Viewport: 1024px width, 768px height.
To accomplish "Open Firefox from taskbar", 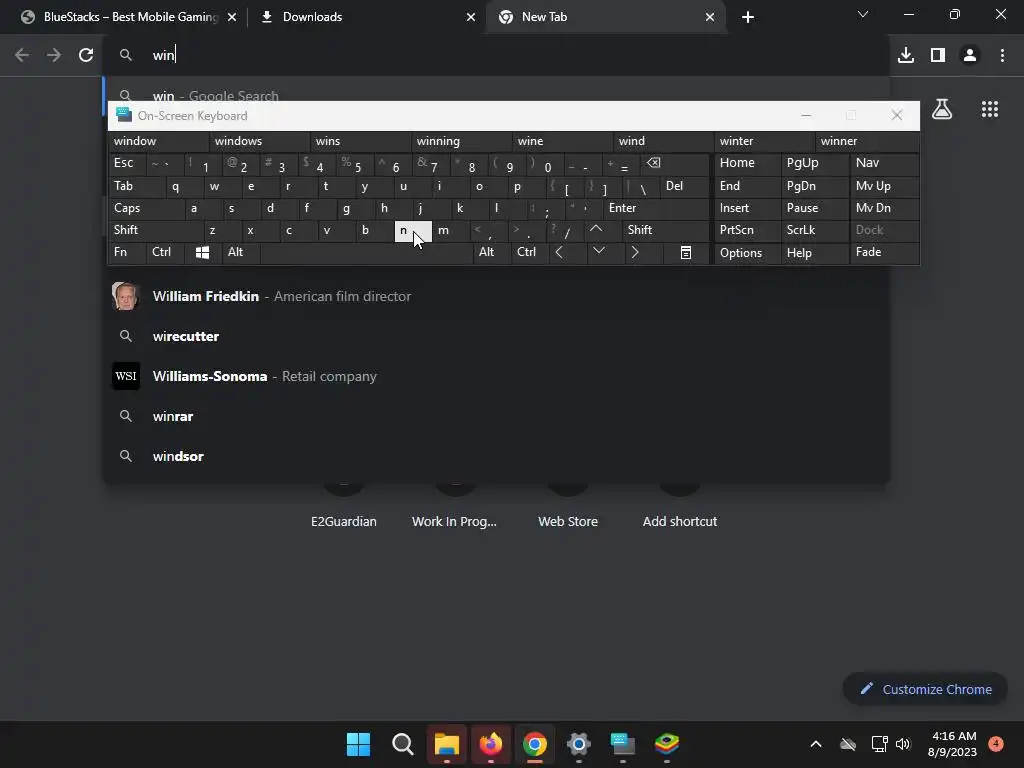I will coord(490,744).
